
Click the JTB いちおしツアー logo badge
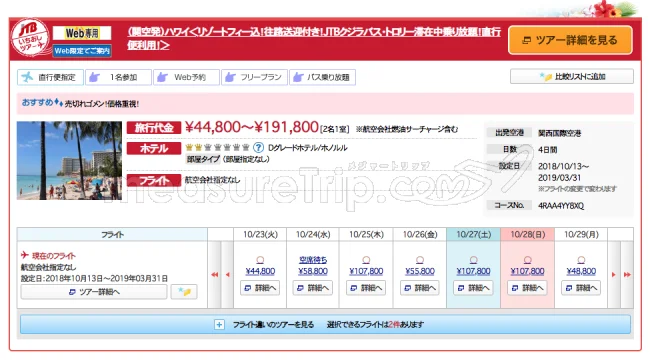point(30,38)
